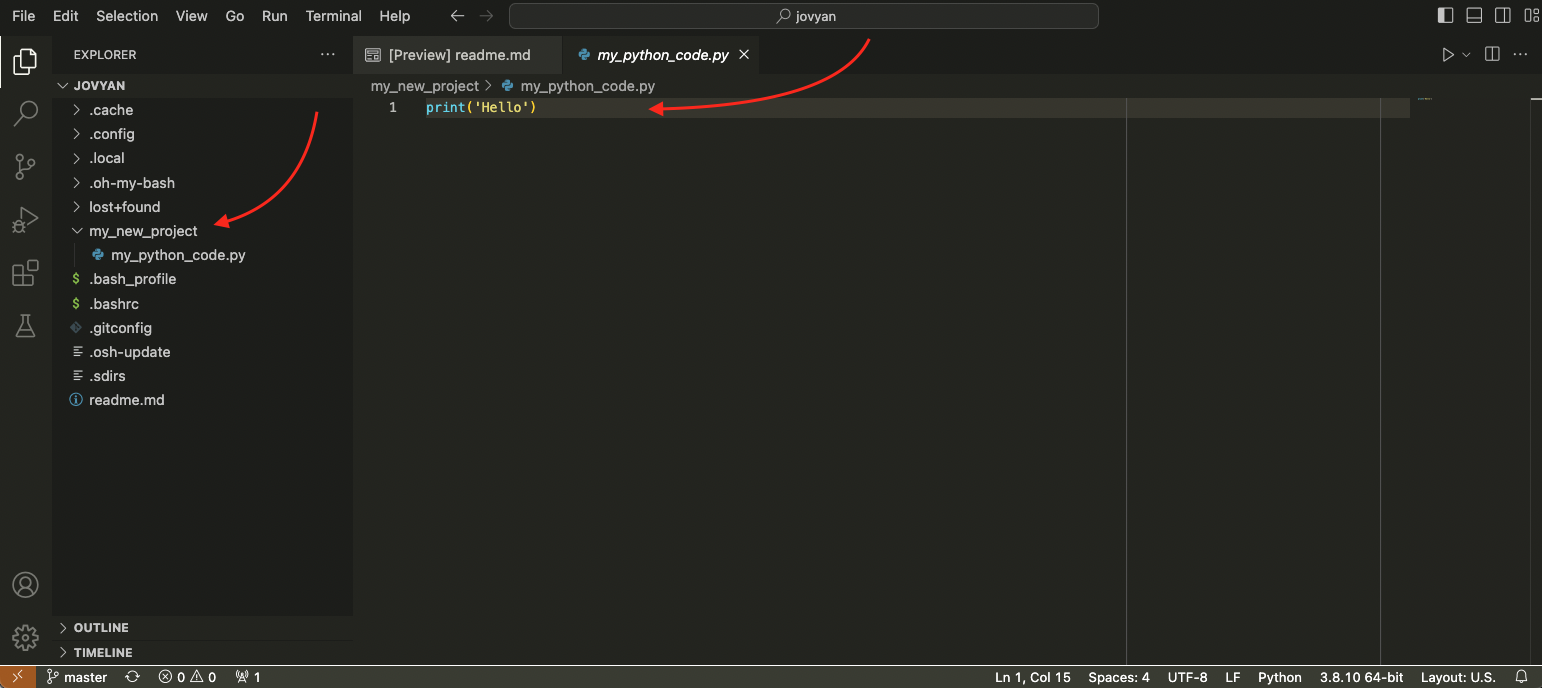The width and height of the screenshot is (1542, 688).
Task: Open Explorer views and more actions ellipsis
Action: [328, 55]
